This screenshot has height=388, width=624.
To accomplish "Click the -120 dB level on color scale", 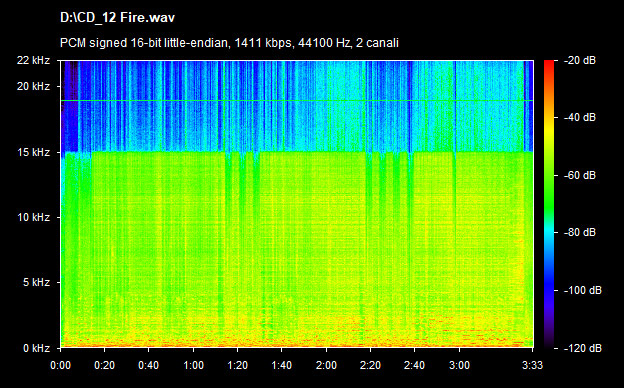I will (583, 348).
